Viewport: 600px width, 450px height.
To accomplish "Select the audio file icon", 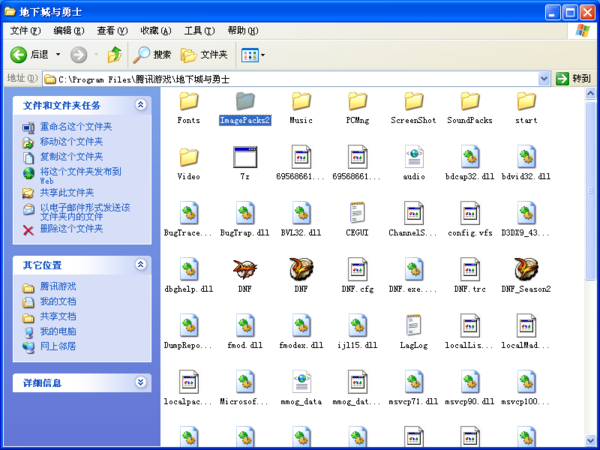I will 413,158.
